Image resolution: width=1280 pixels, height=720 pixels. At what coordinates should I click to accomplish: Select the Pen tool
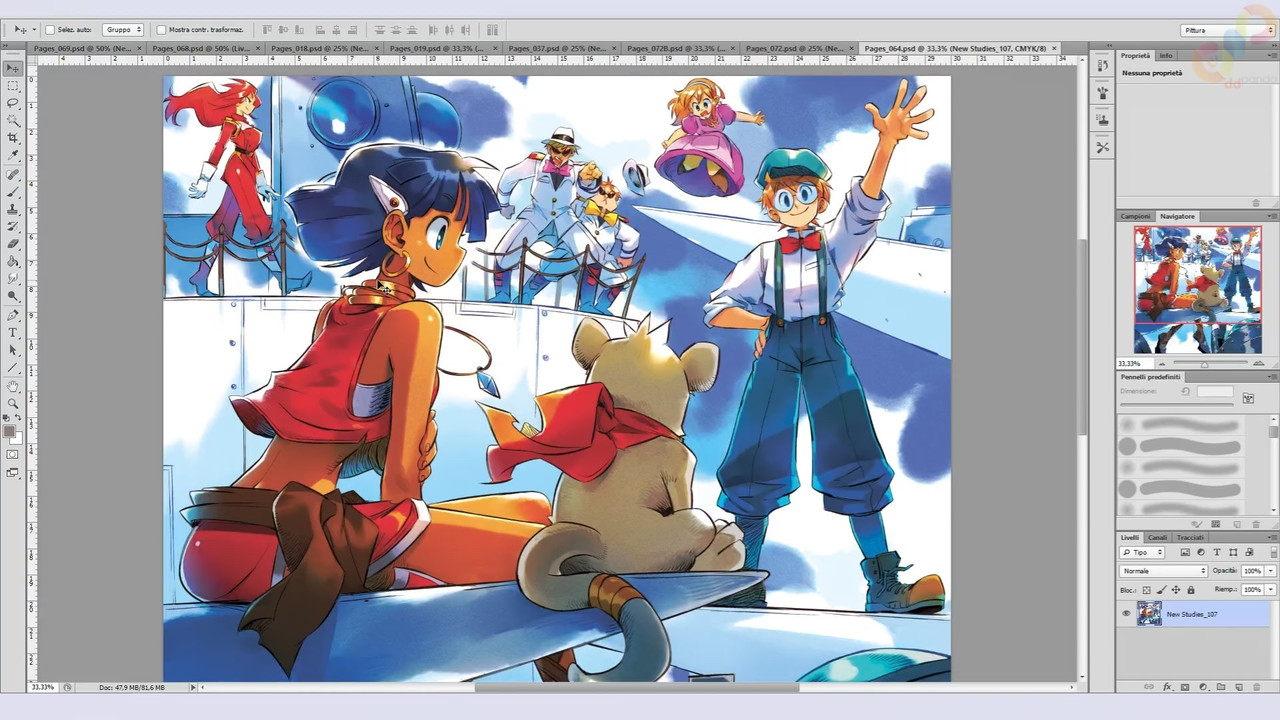(x=13, y=315)
